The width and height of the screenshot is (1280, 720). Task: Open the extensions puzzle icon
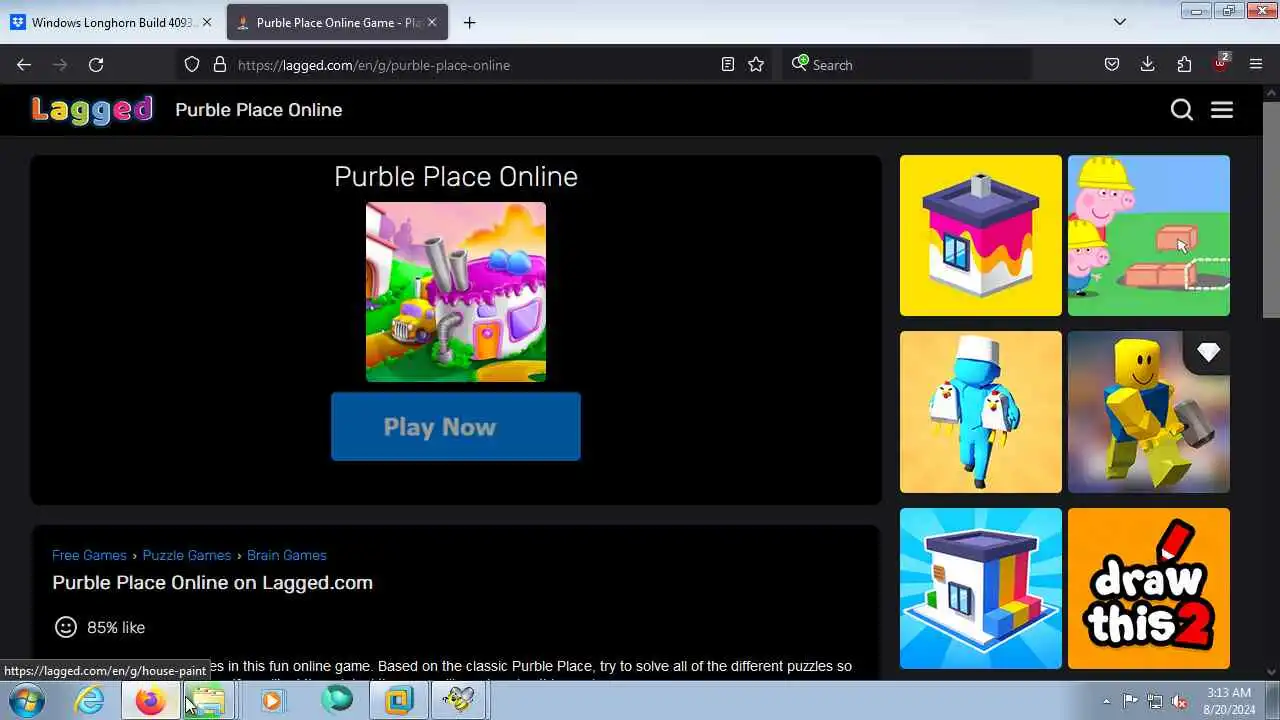(x=1184, y=65)
